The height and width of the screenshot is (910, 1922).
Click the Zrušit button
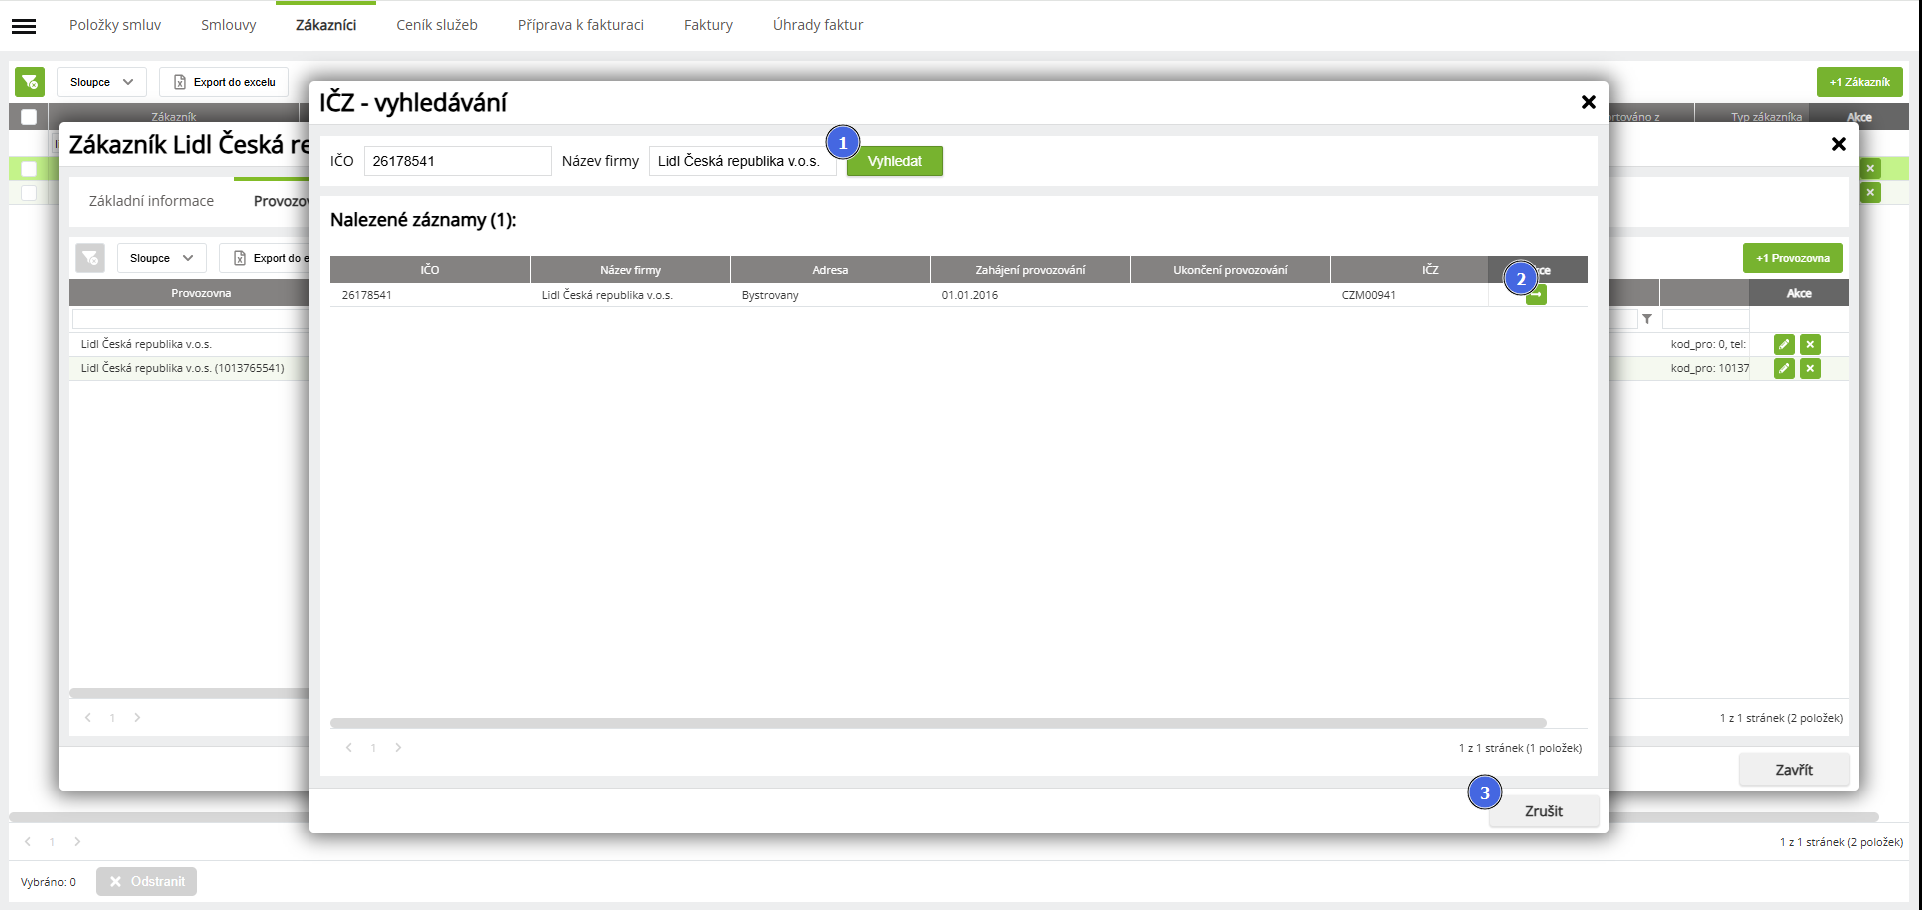point(1544,811)
